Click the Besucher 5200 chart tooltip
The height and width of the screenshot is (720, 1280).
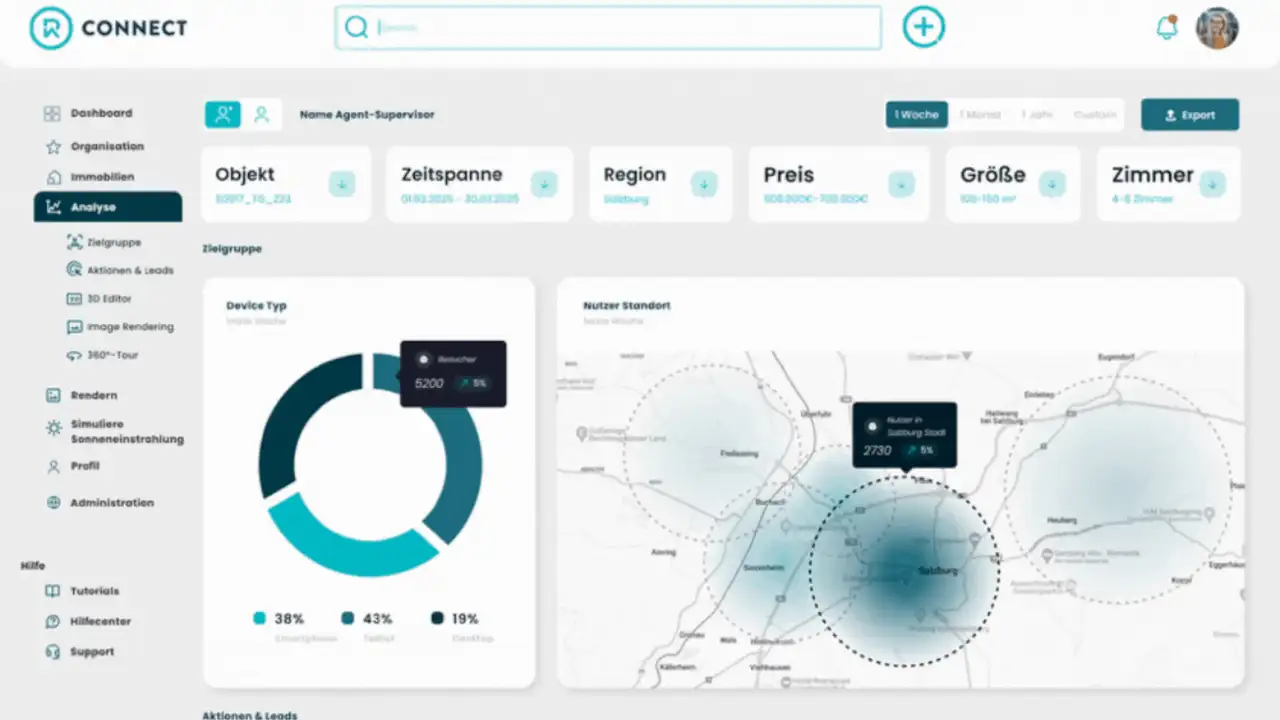point(453,373)
